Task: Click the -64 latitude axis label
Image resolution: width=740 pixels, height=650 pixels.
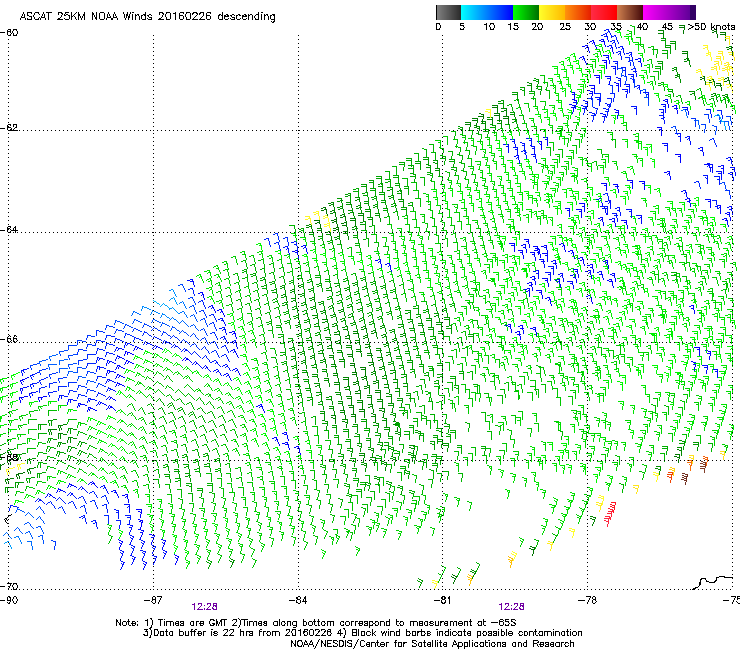Action: coord(9,230)
